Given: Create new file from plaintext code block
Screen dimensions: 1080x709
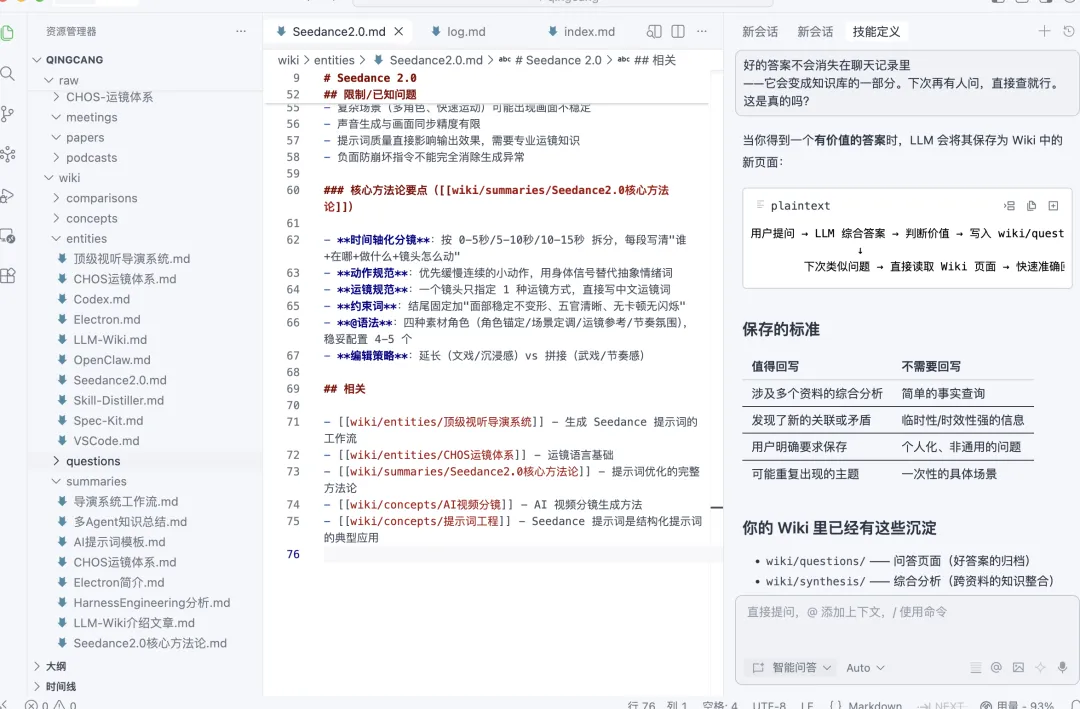Looking at the screenshot, I should point(1053,205).
